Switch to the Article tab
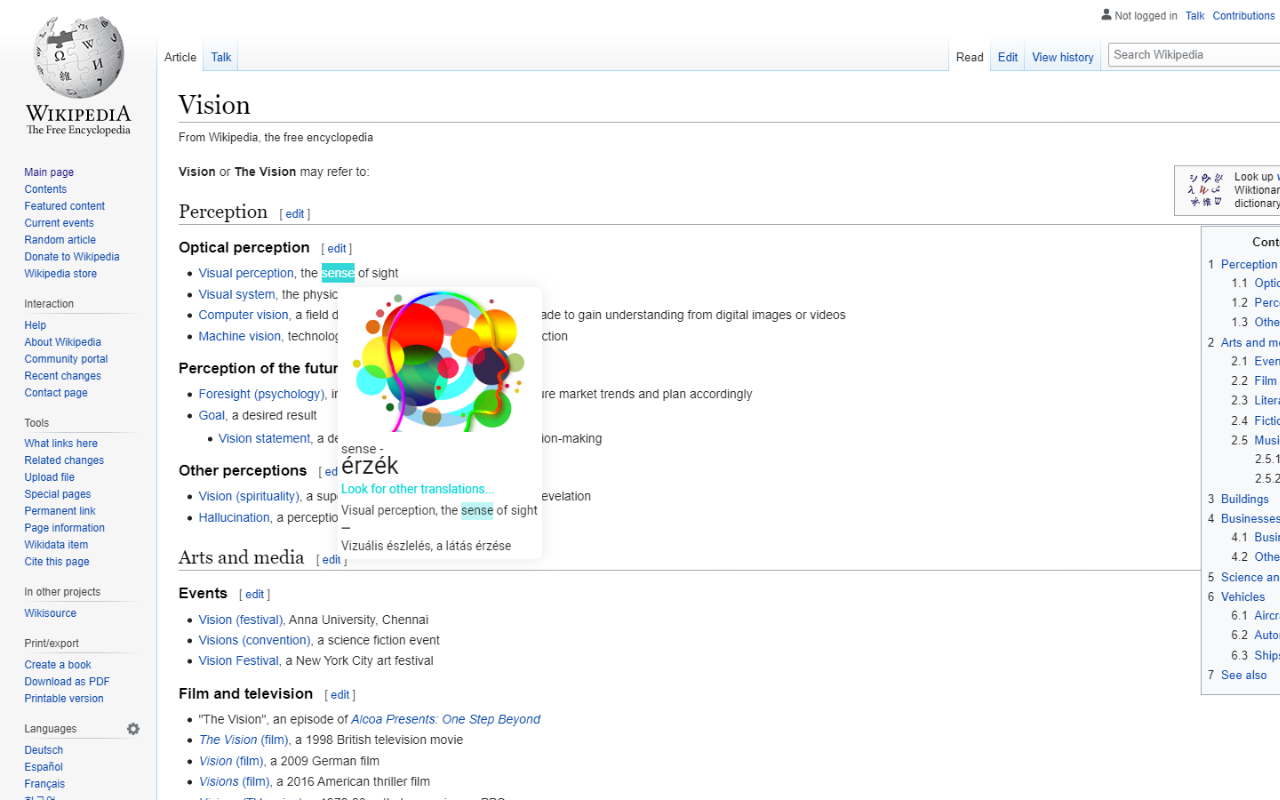 point(180,57)
